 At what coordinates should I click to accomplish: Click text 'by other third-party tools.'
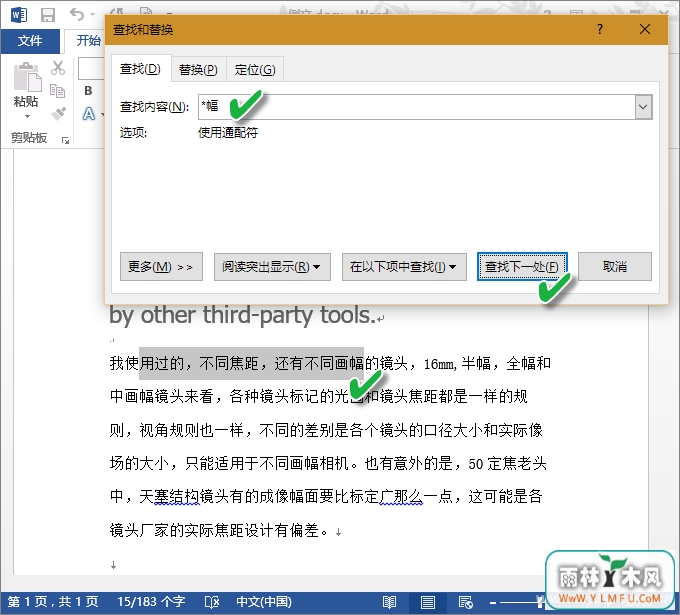(x=242, y=315)
